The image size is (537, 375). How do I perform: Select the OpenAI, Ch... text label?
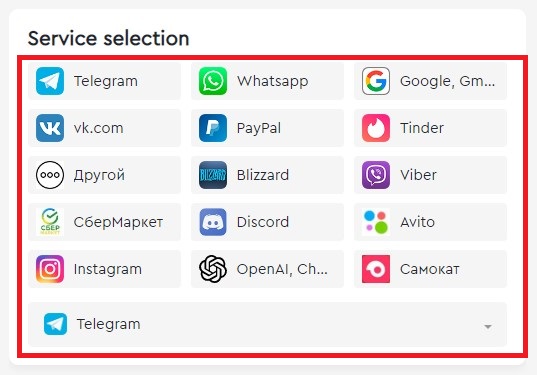click(282, 269)
